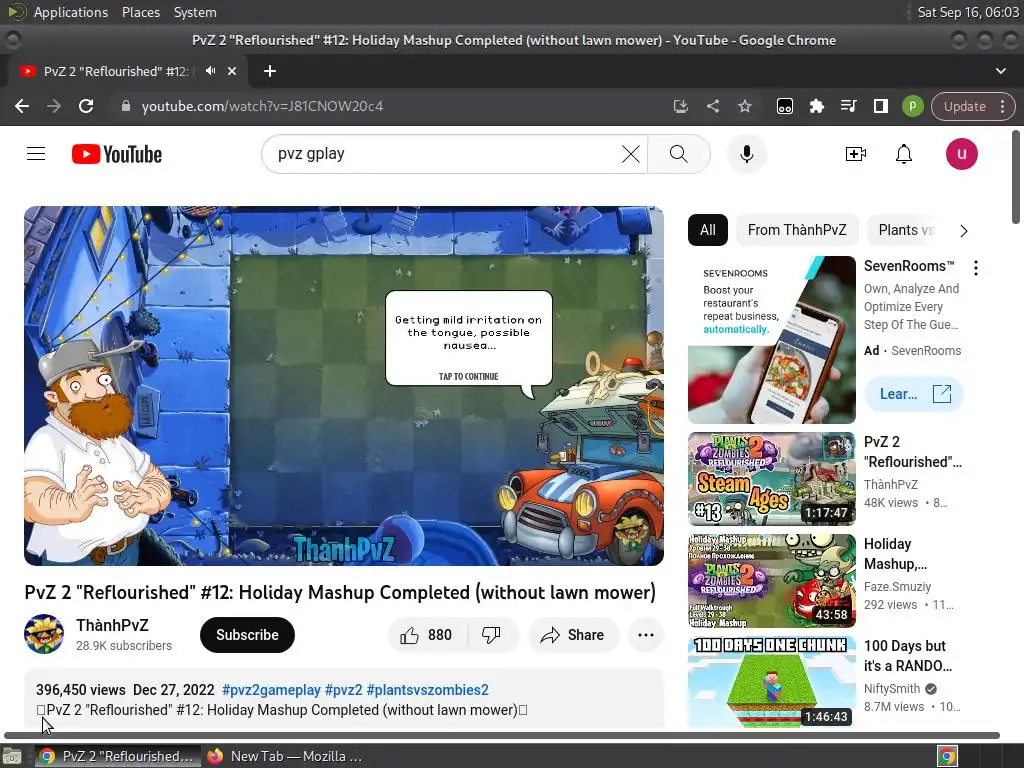The height and width of the screenshot is (768, 1024).
Task: Open the media controls icon in toolbar
Action: (848, 106)
